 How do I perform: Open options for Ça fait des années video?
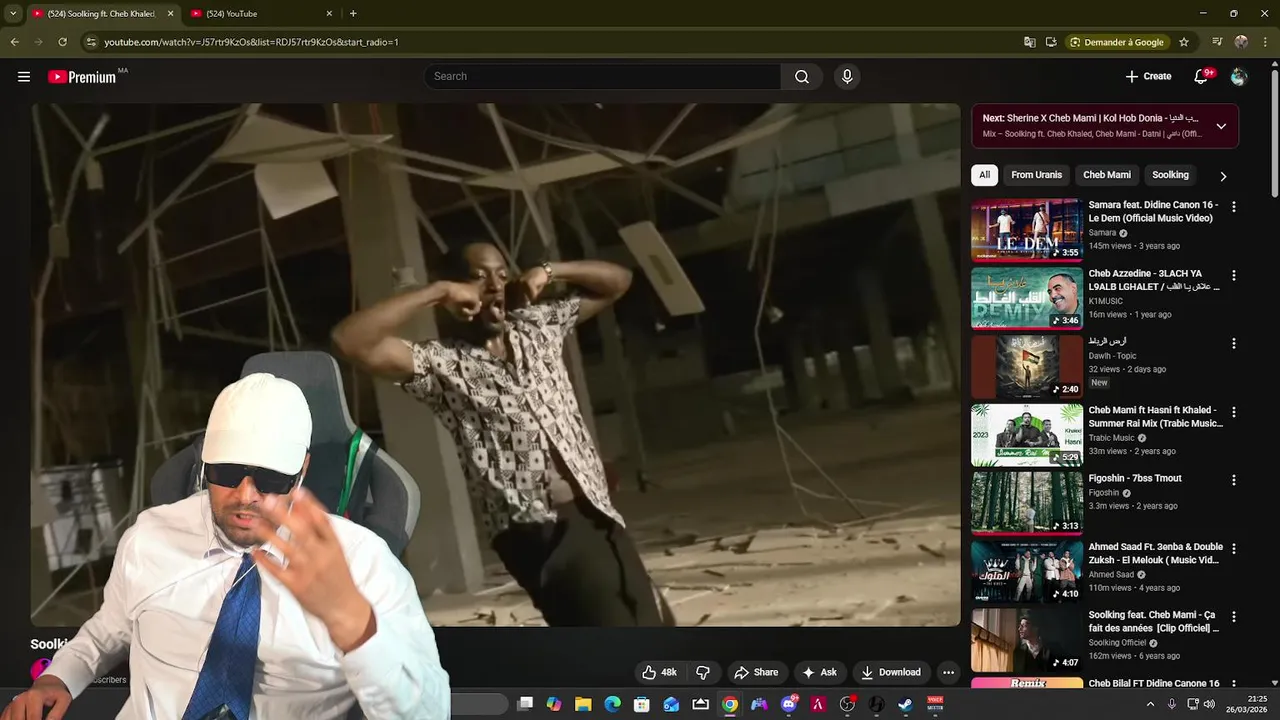[x=1233, y=617]
